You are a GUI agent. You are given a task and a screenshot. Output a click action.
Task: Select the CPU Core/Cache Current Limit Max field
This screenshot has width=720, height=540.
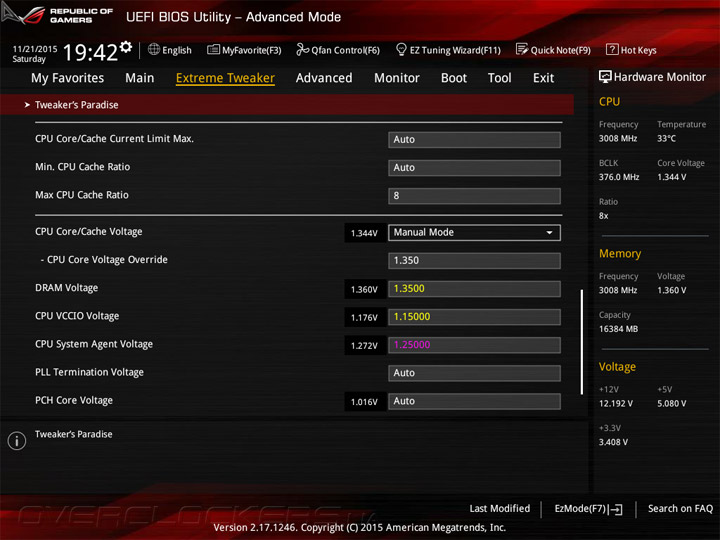point(474,140)
